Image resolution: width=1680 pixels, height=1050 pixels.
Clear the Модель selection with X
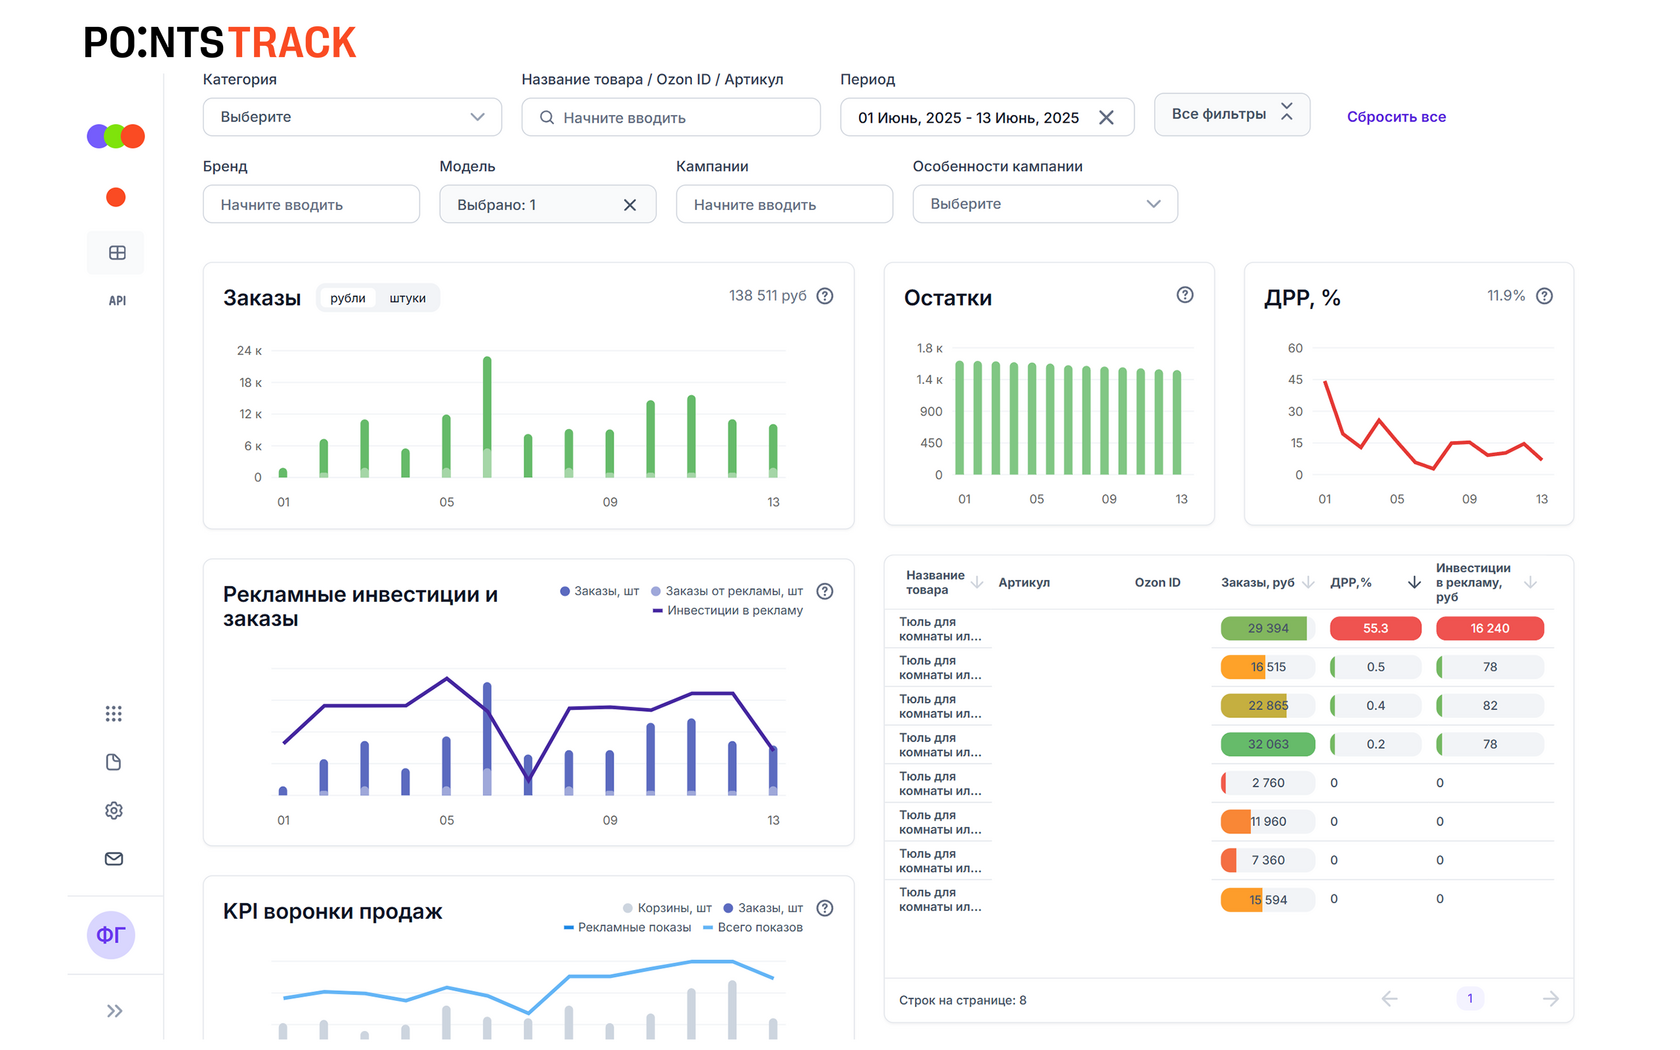click(630, 205)
